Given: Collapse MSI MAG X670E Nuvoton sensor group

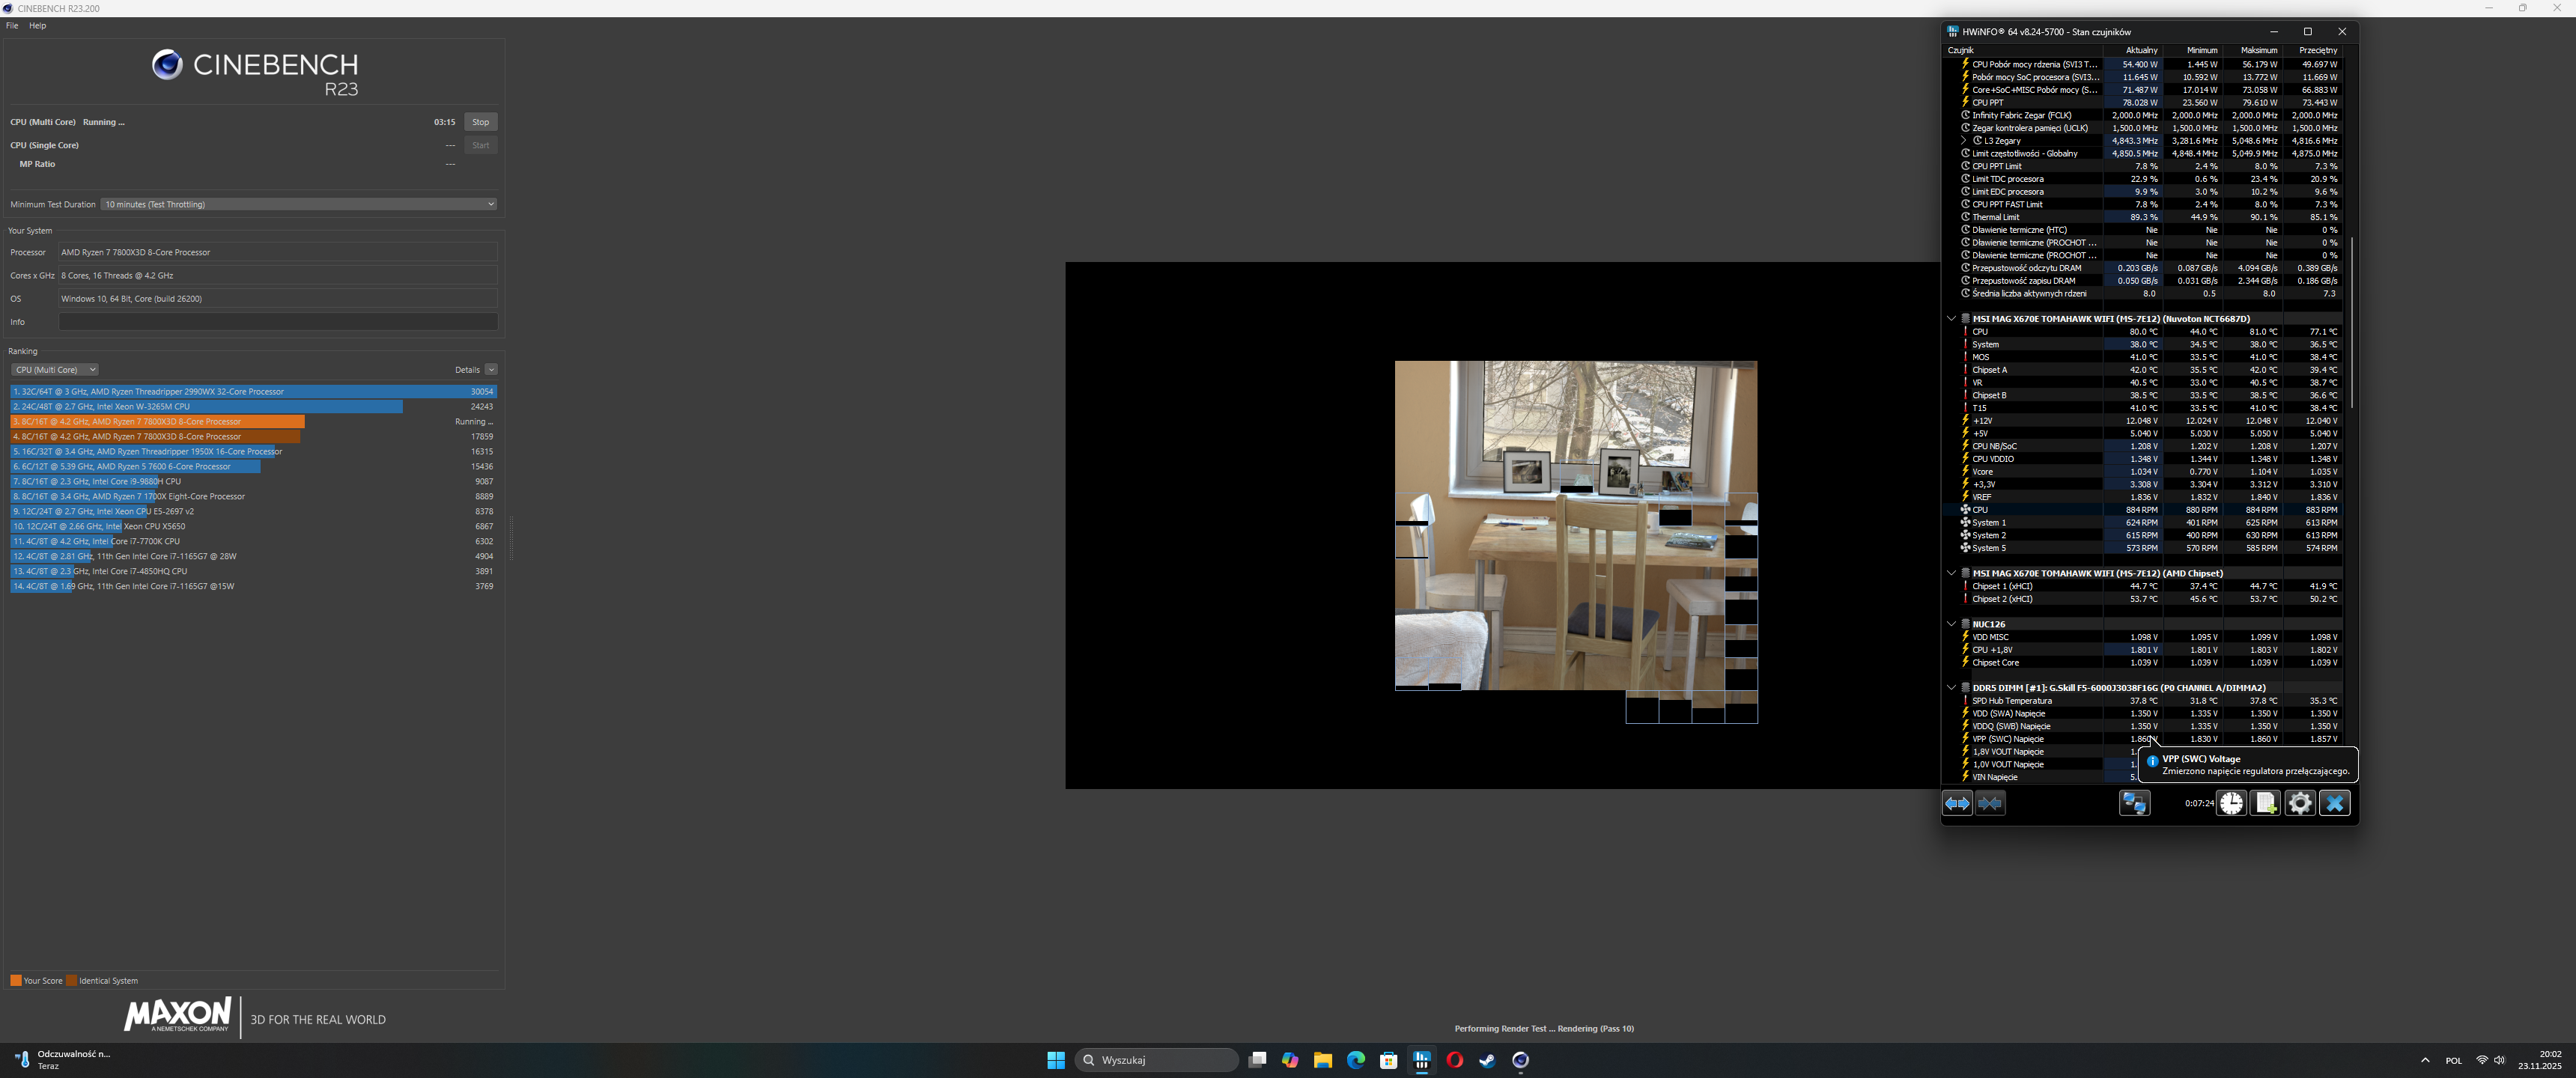Looking at the screenshot, I should pyautogui.click(x=1951, y=319).
